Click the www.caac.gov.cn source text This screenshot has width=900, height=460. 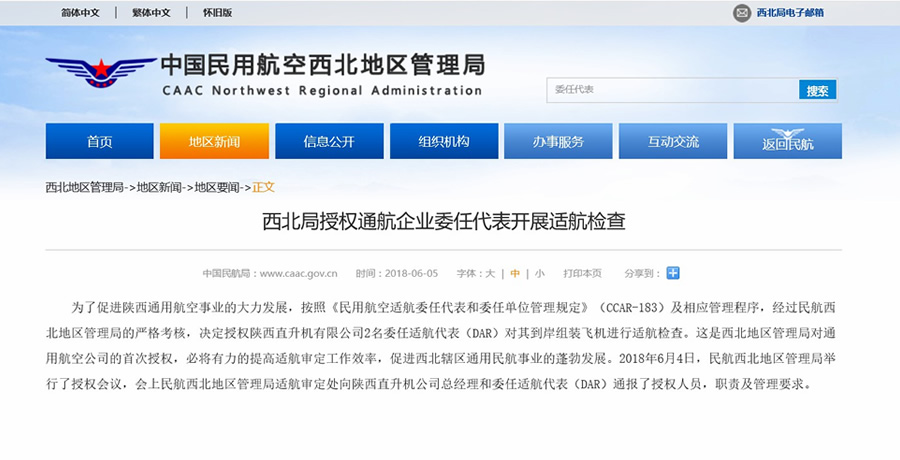298,274
